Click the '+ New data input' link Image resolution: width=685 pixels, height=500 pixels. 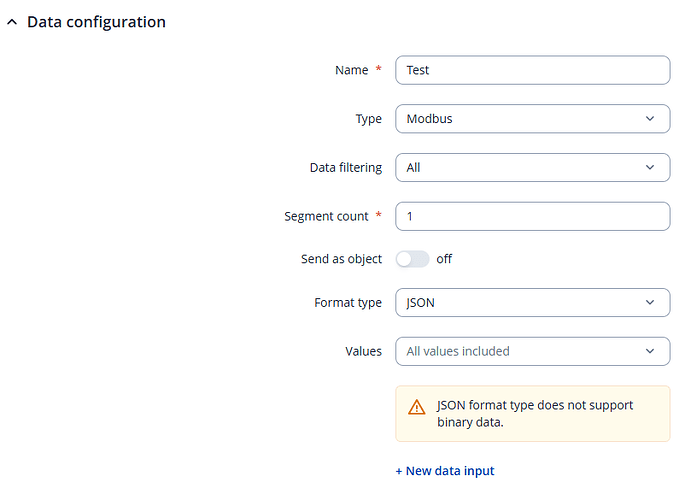[x=445, y=471]
